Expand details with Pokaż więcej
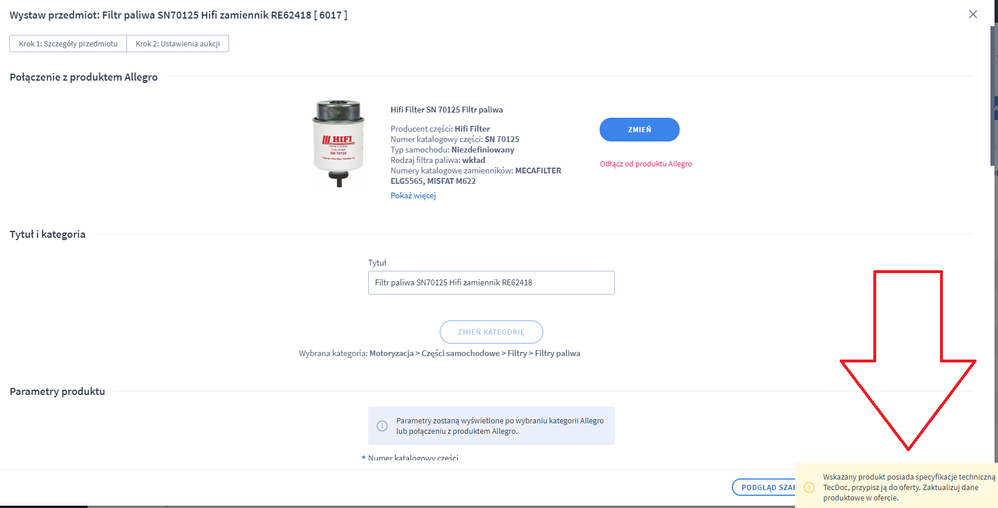The height and width of the screenshot is (508, 998). 413,196
